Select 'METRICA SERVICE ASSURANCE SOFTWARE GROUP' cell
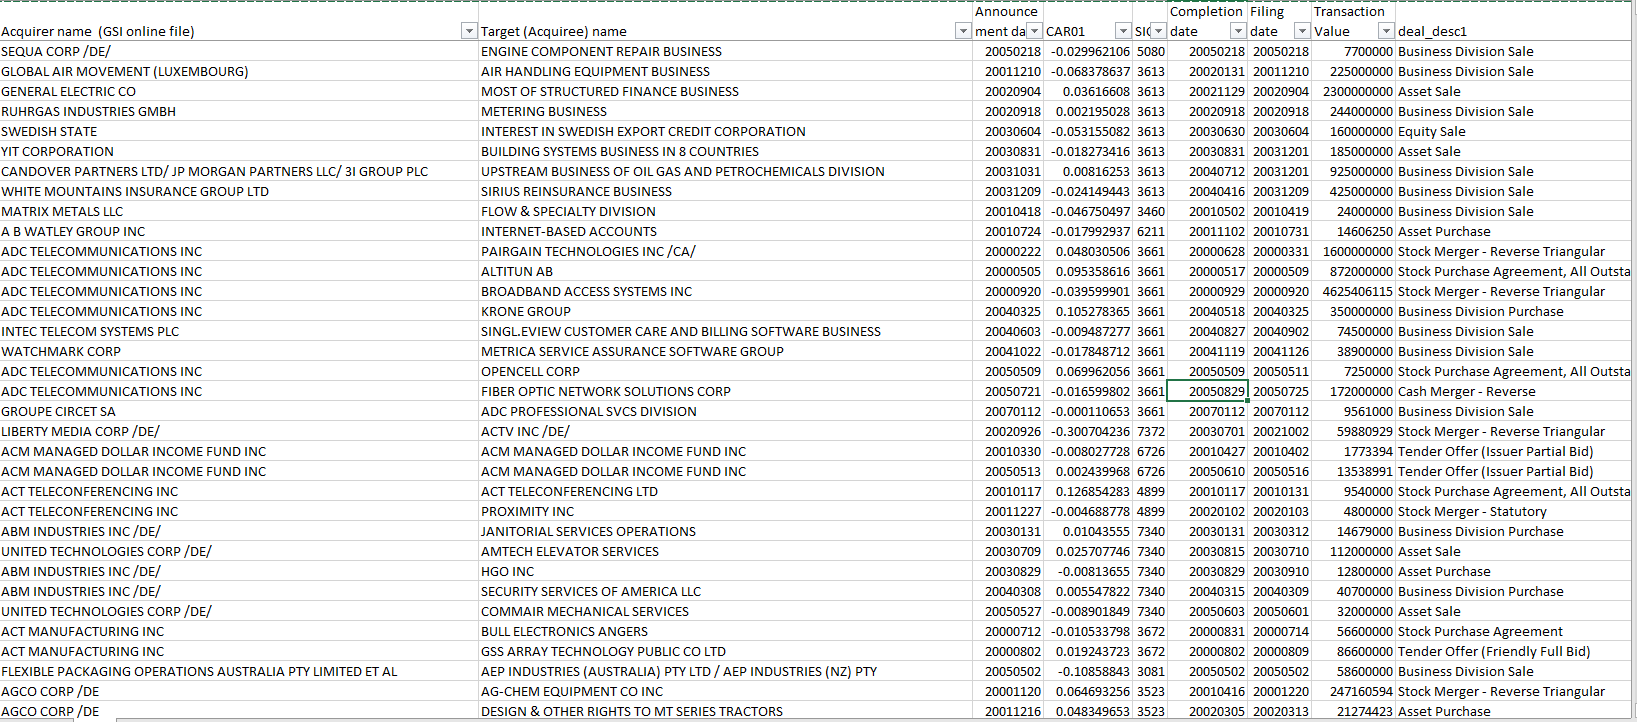 click(725, 351)
